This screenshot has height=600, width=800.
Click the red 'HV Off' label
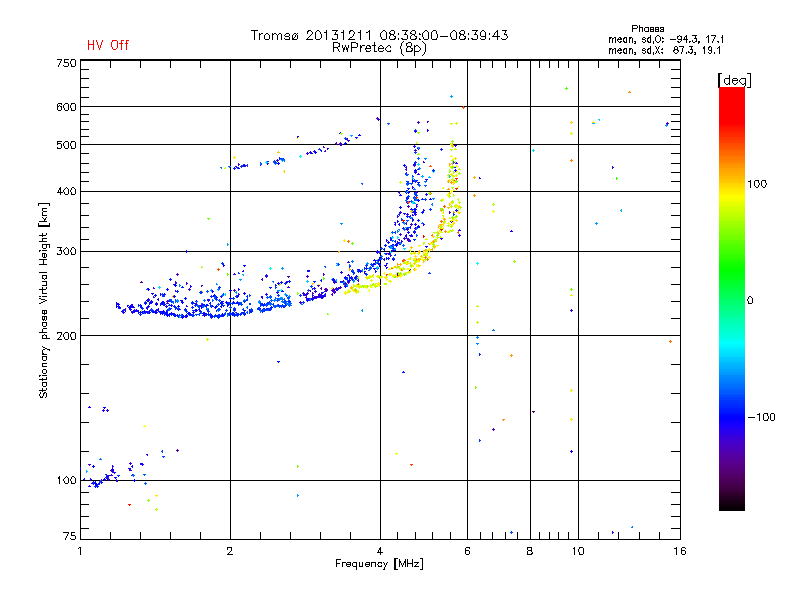(x=108, y=45)
